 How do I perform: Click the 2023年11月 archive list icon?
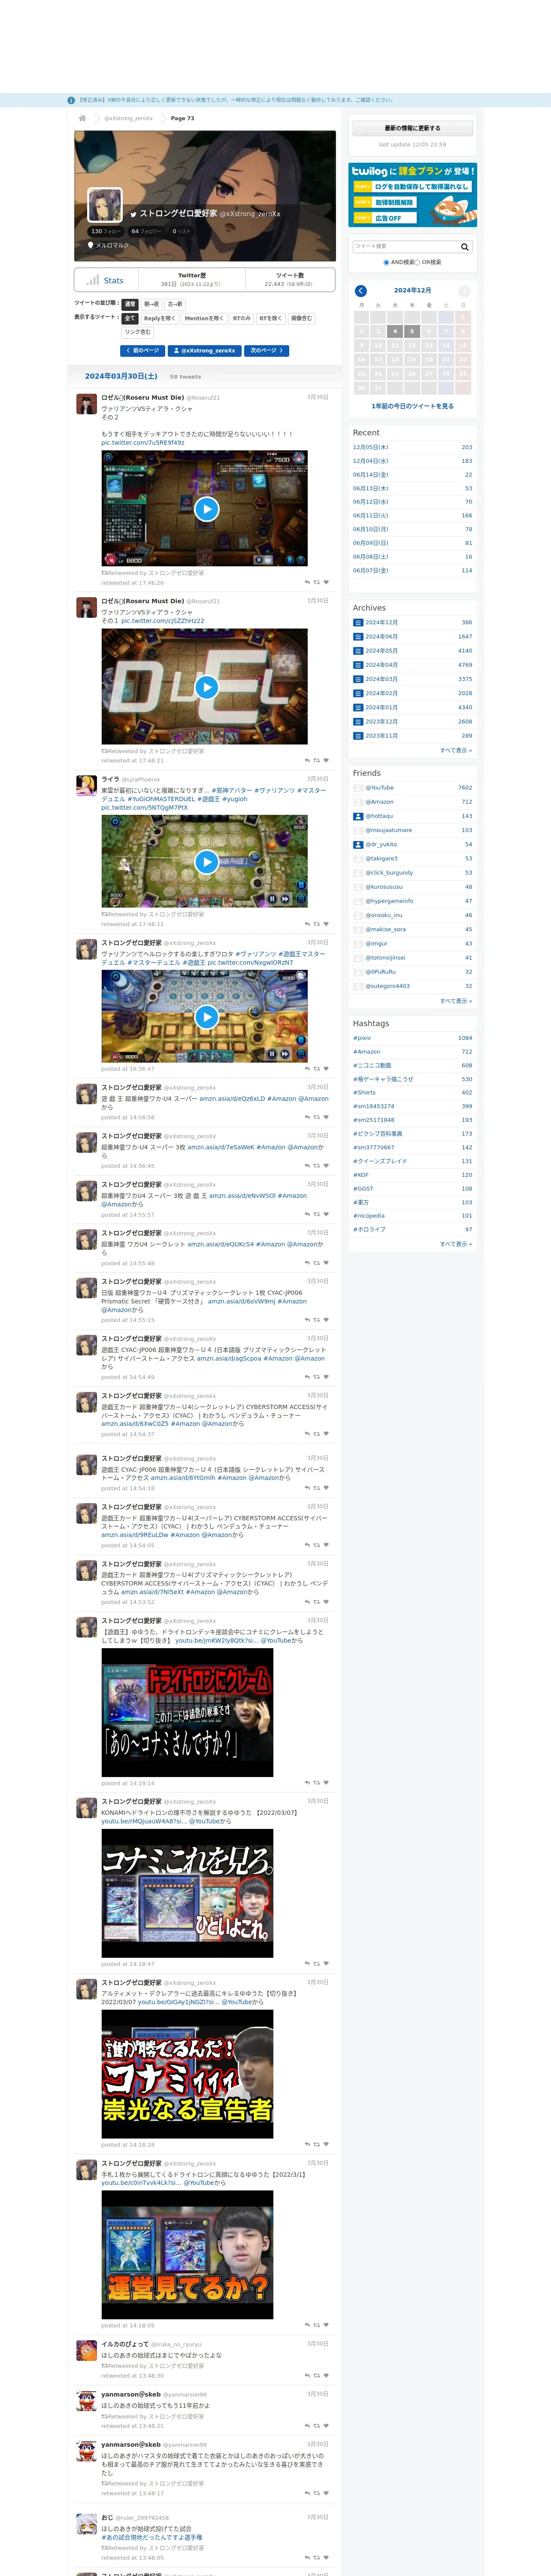(358, 736)
